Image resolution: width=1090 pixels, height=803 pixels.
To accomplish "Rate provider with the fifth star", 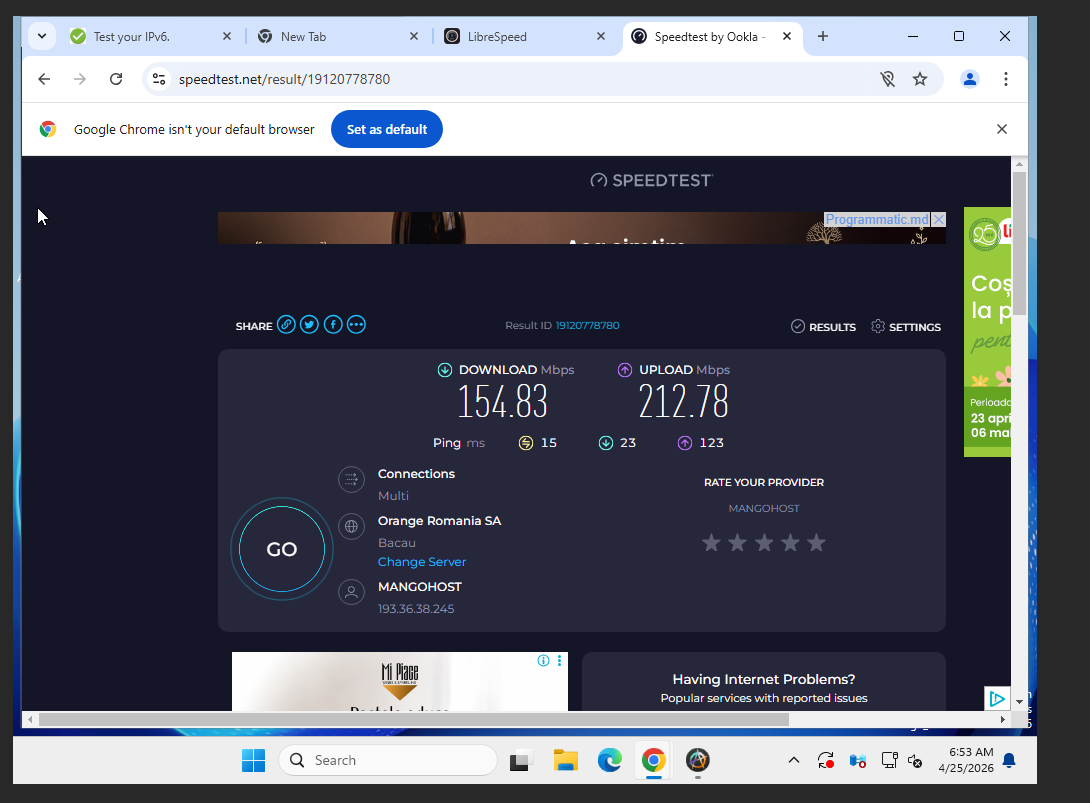I will coord(816,543).
